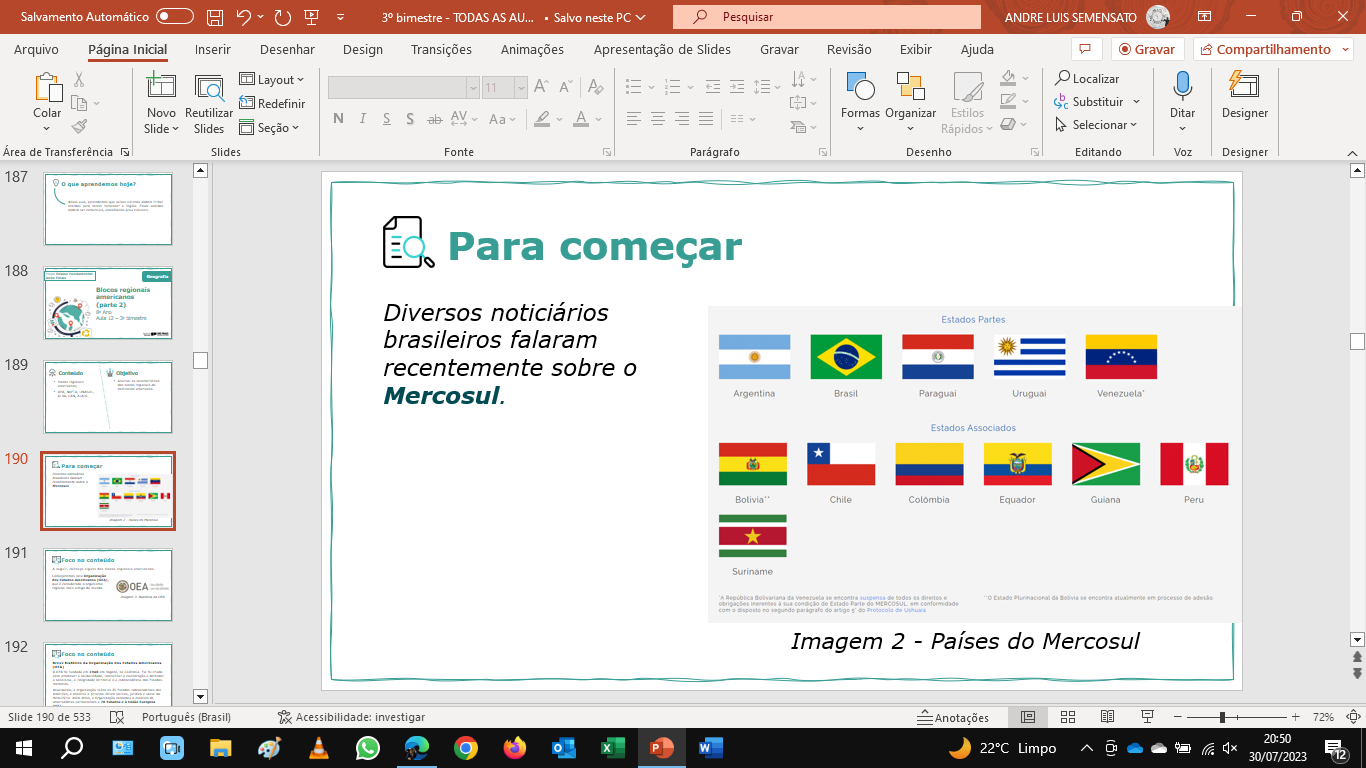The image size is (1366, 768).
Task: Open Fonte dialog launcher
Action: click(607, 152)
